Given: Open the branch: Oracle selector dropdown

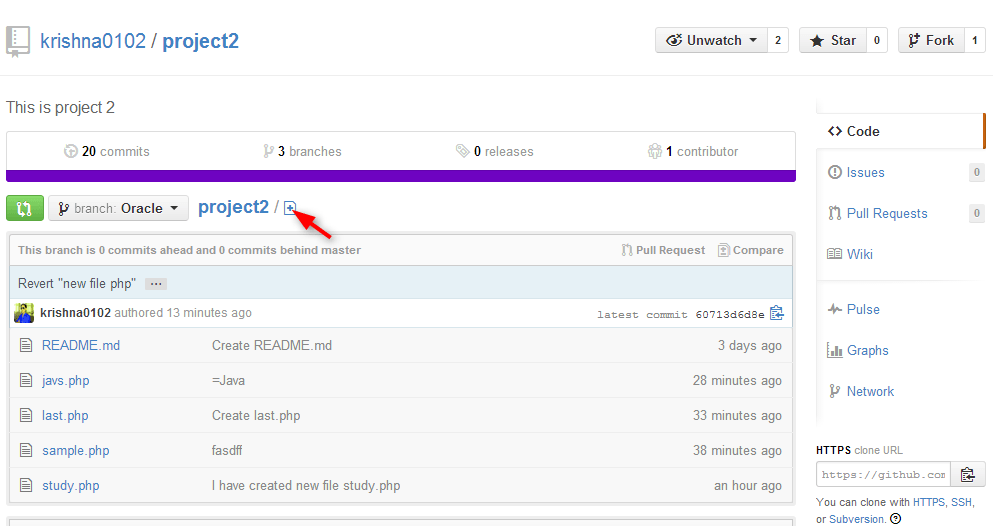Looking at the screenshot, I should coord(118,208).
